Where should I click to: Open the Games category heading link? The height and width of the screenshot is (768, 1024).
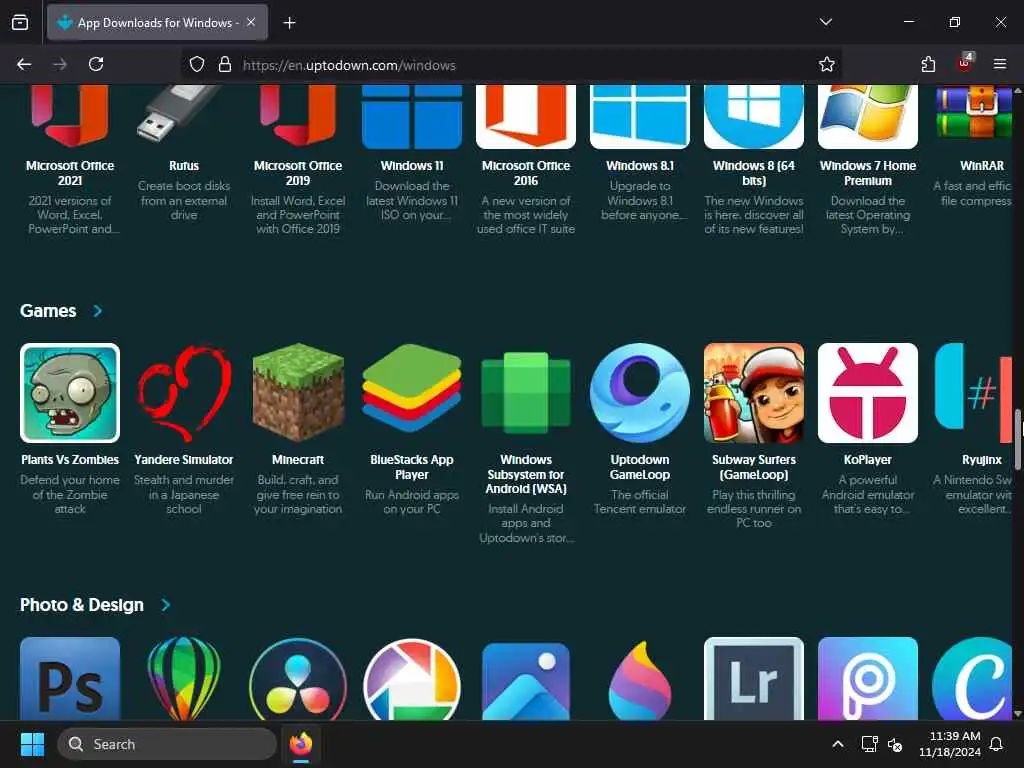click(x=48, y=311)
